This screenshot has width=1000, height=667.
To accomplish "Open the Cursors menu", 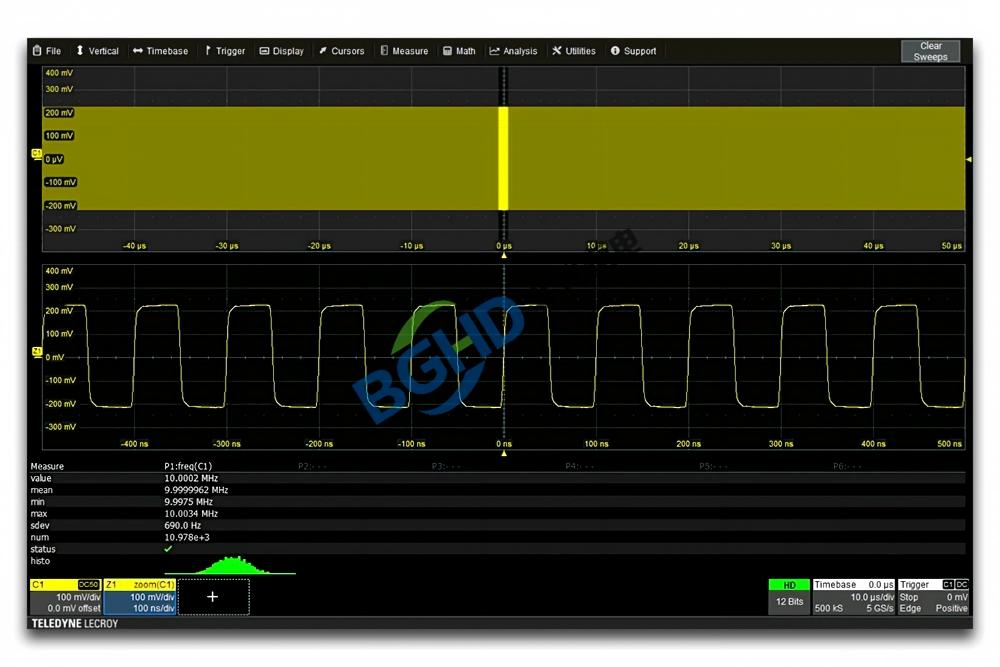I will 342,51.
